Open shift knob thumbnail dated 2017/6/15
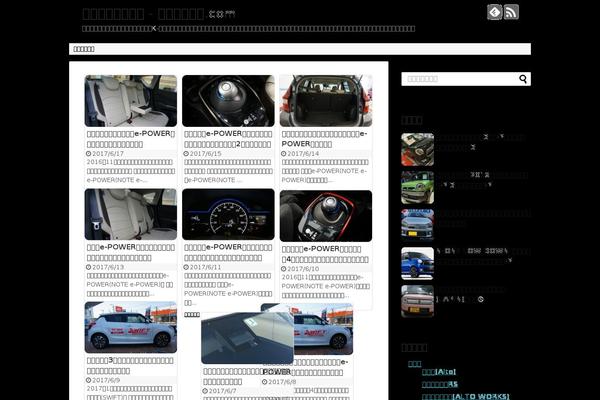600x400 pixels. click(x=228, y=101)
